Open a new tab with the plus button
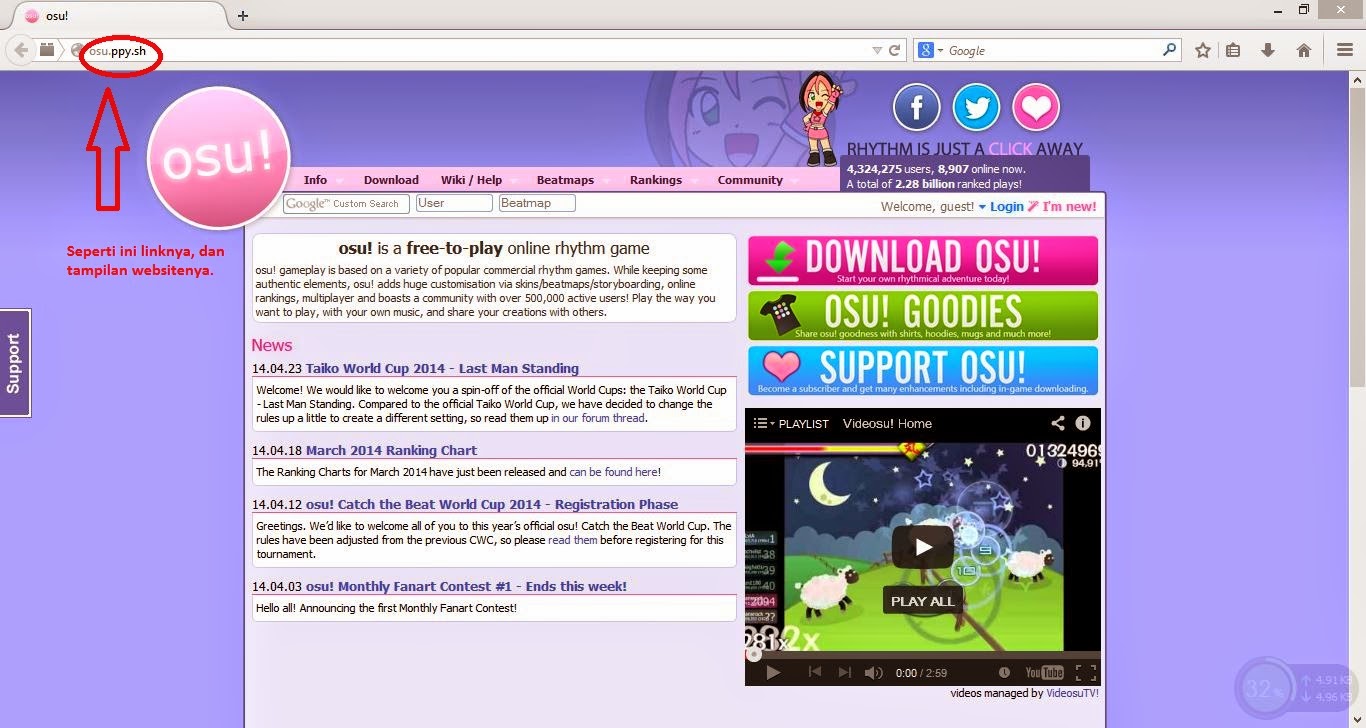This screenshot has height=728, width=1366. (243, 15)
